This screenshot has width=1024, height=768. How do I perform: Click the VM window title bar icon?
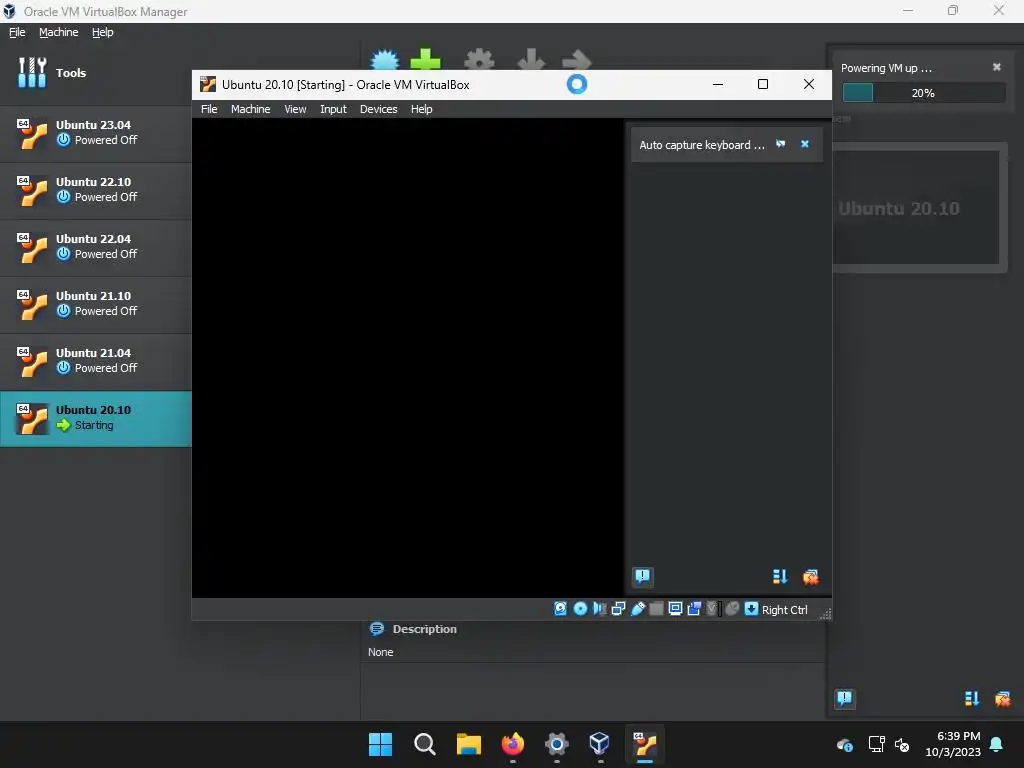click(208, 84)
